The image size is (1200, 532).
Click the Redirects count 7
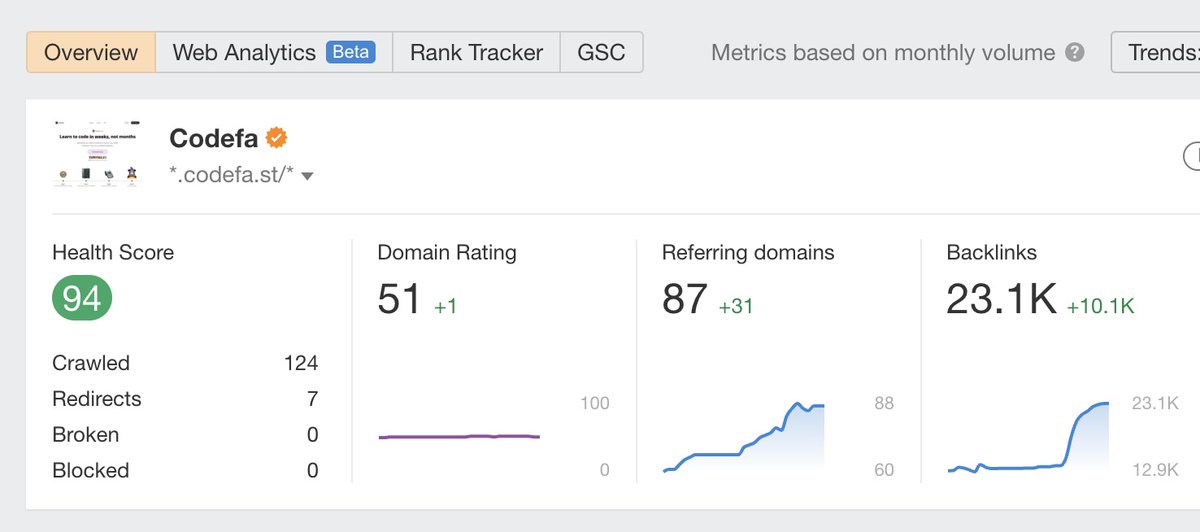312,399
